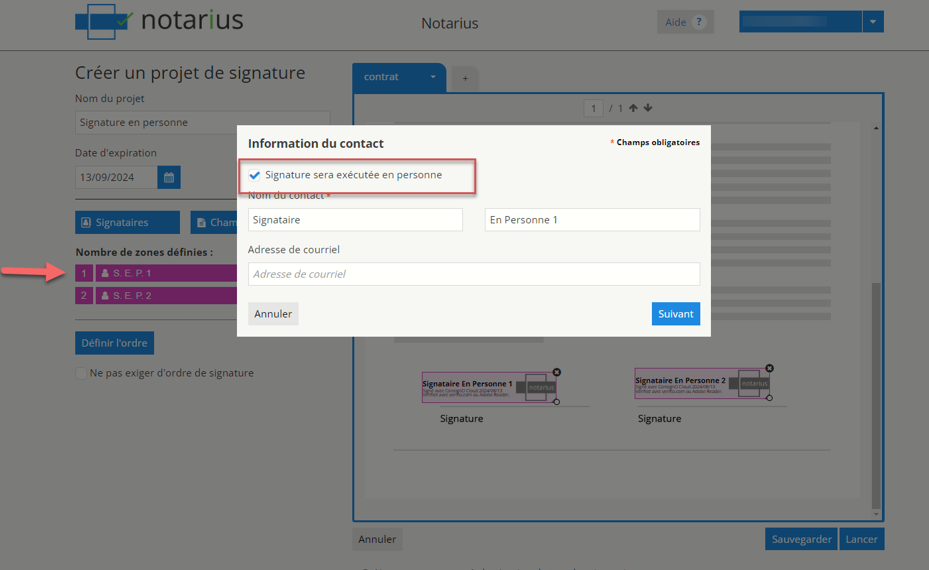Viewport: 929px width, 570px height.
Task: Open the Signataires panel
Action: [x=127, y=222]
